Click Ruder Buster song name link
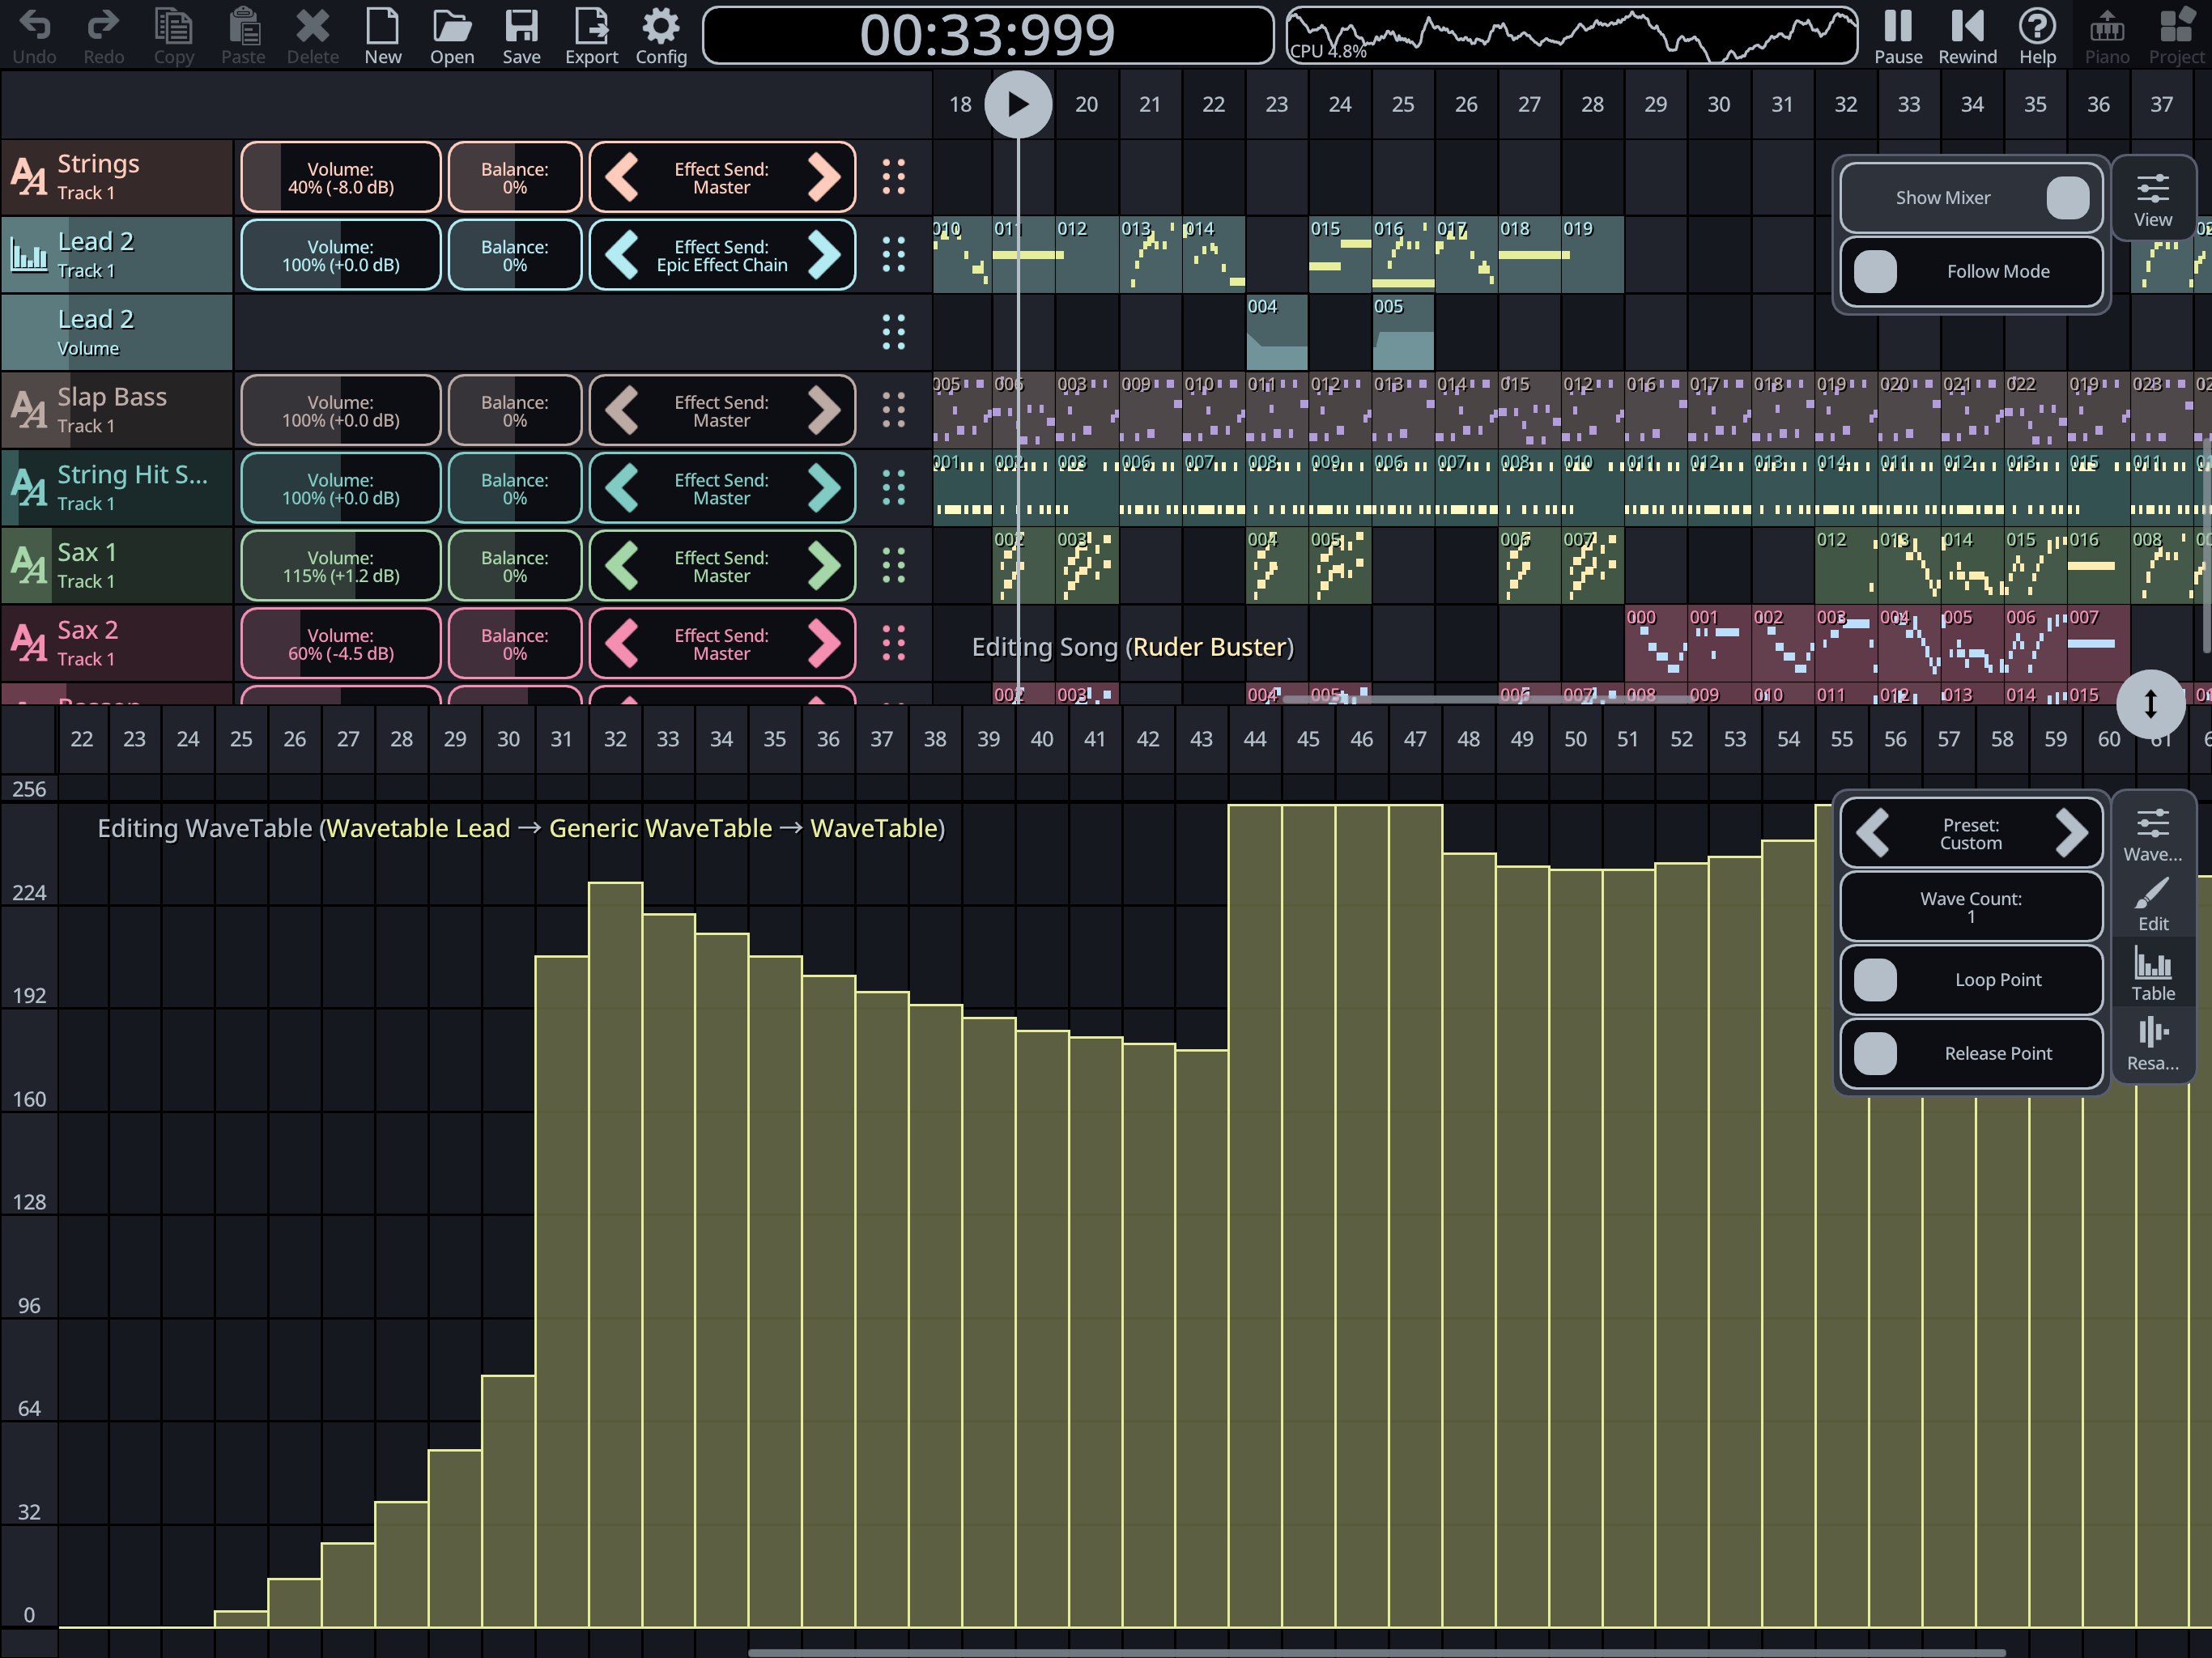The image size is (2212, 1658). point(1209,647)
